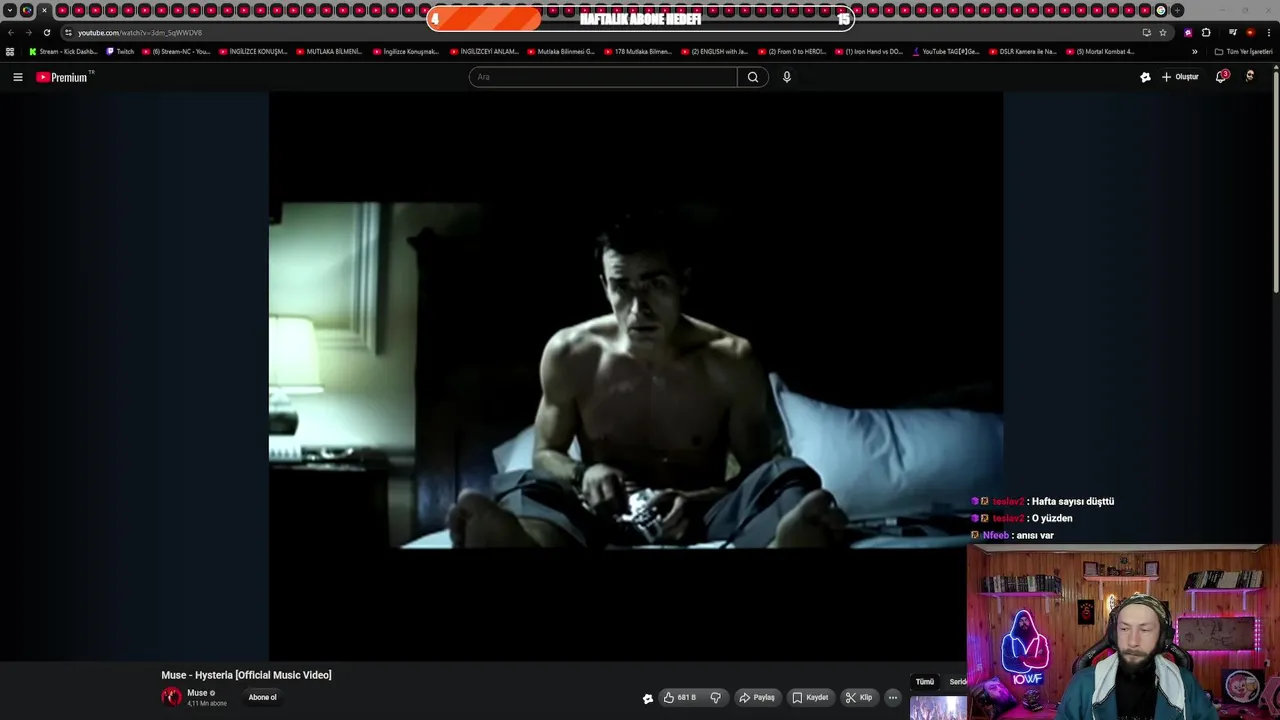Click the youtube.com address bar URL

tap(140, 32)
